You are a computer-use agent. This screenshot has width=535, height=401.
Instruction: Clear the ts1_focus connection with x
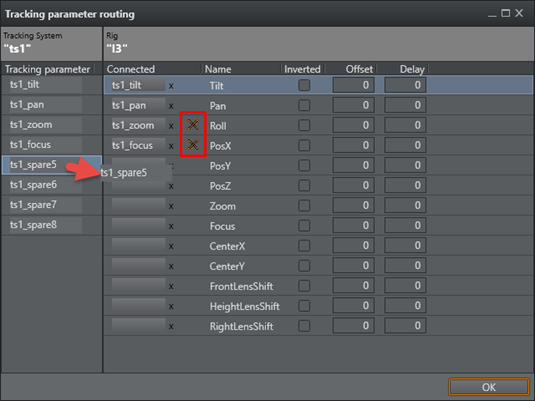(171, 146)
